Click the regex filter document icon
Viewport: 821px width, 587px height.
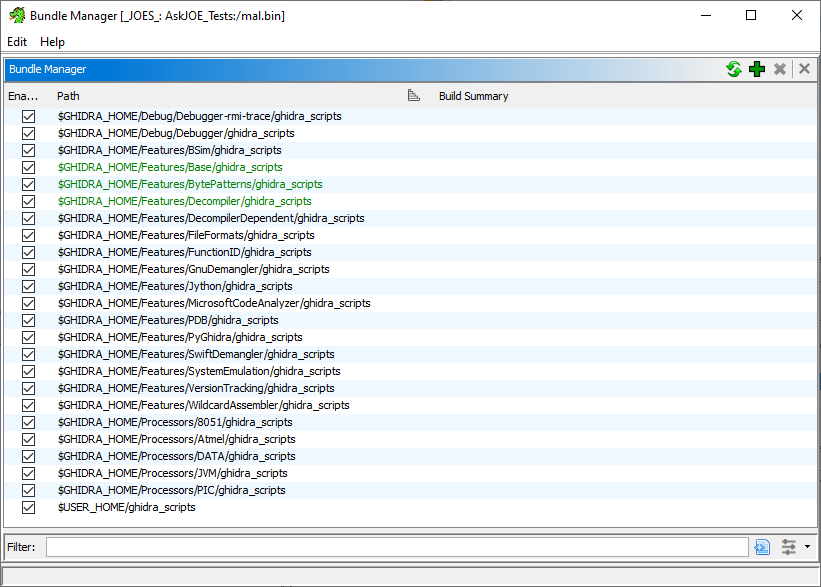763,546
